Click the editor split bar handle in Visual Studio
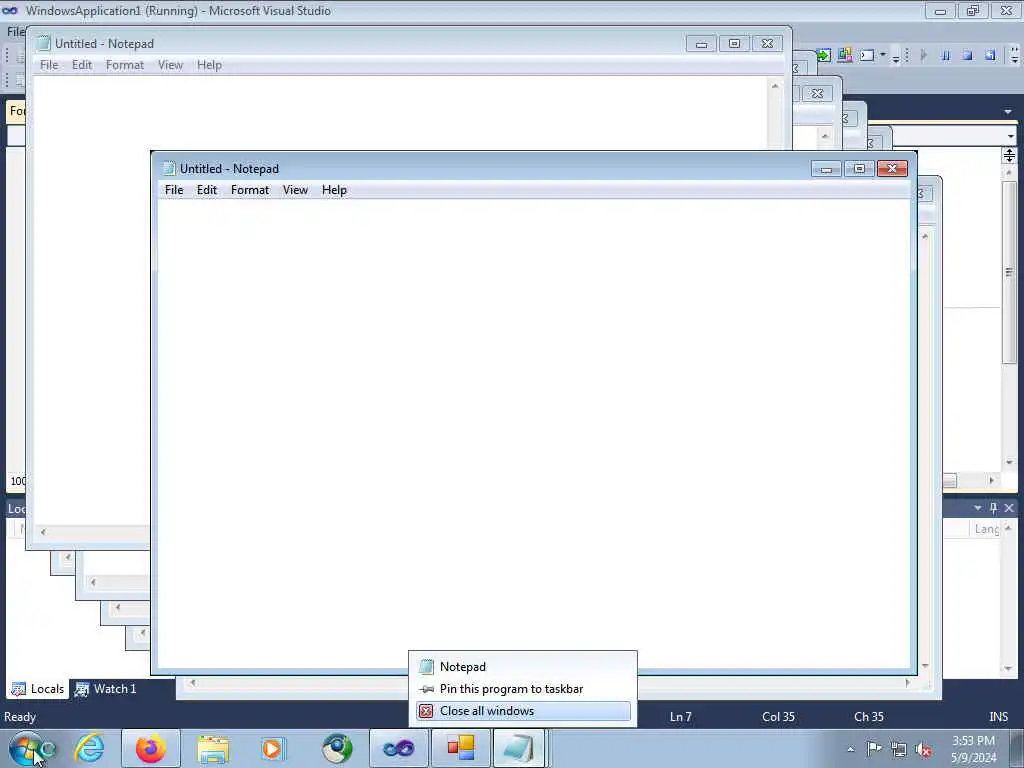This screenshot has width=1024, height=768. tap(1009, 155)
